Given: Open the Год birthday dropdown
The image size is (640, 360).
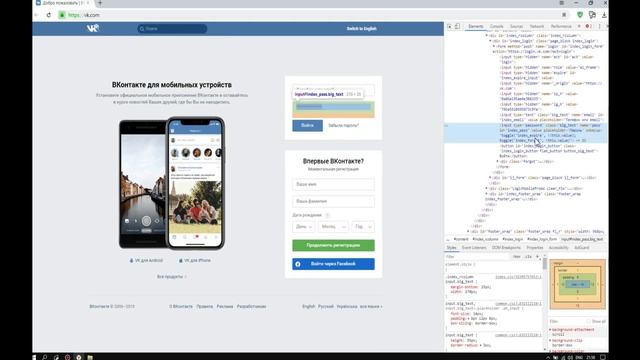Looking at the screenshot, I should click(x=363, y=227).
